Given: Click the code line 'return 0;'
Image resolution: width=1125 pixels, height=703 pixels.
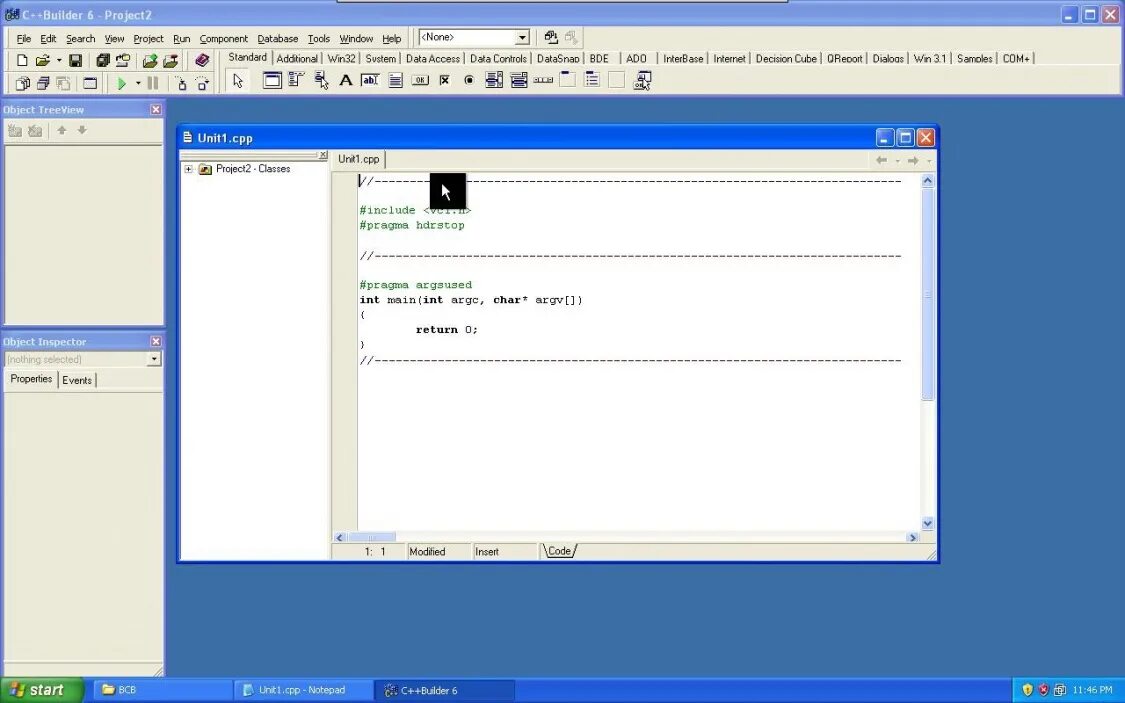Looking at the screenshot, I should pyautogui.click(x=446, y=330).
